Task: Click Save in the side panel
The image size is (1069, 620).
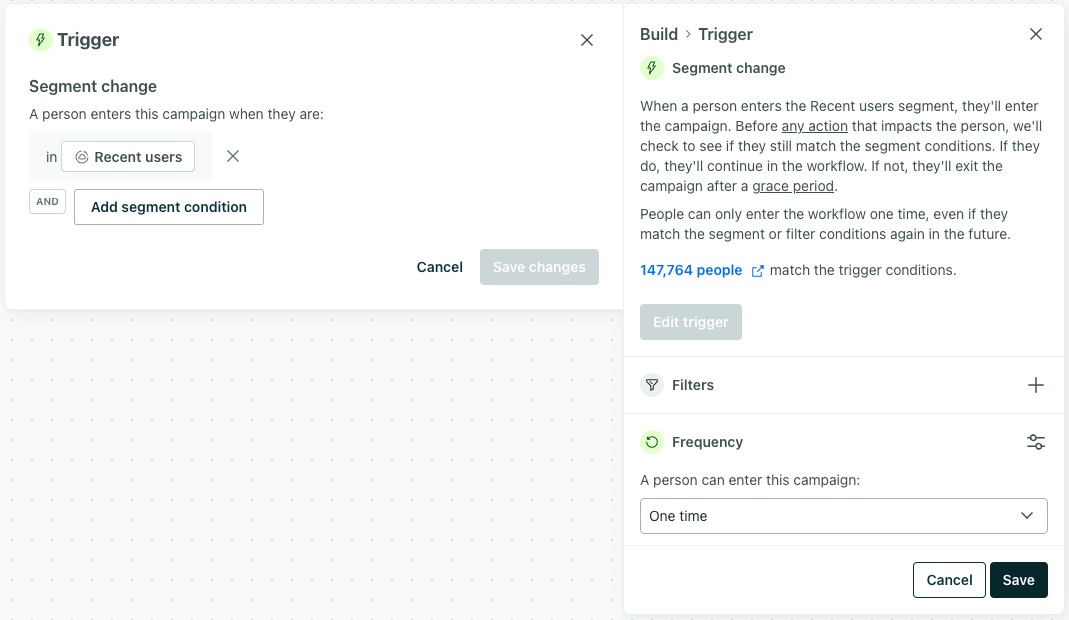Action: click(x=1018, y=580)
